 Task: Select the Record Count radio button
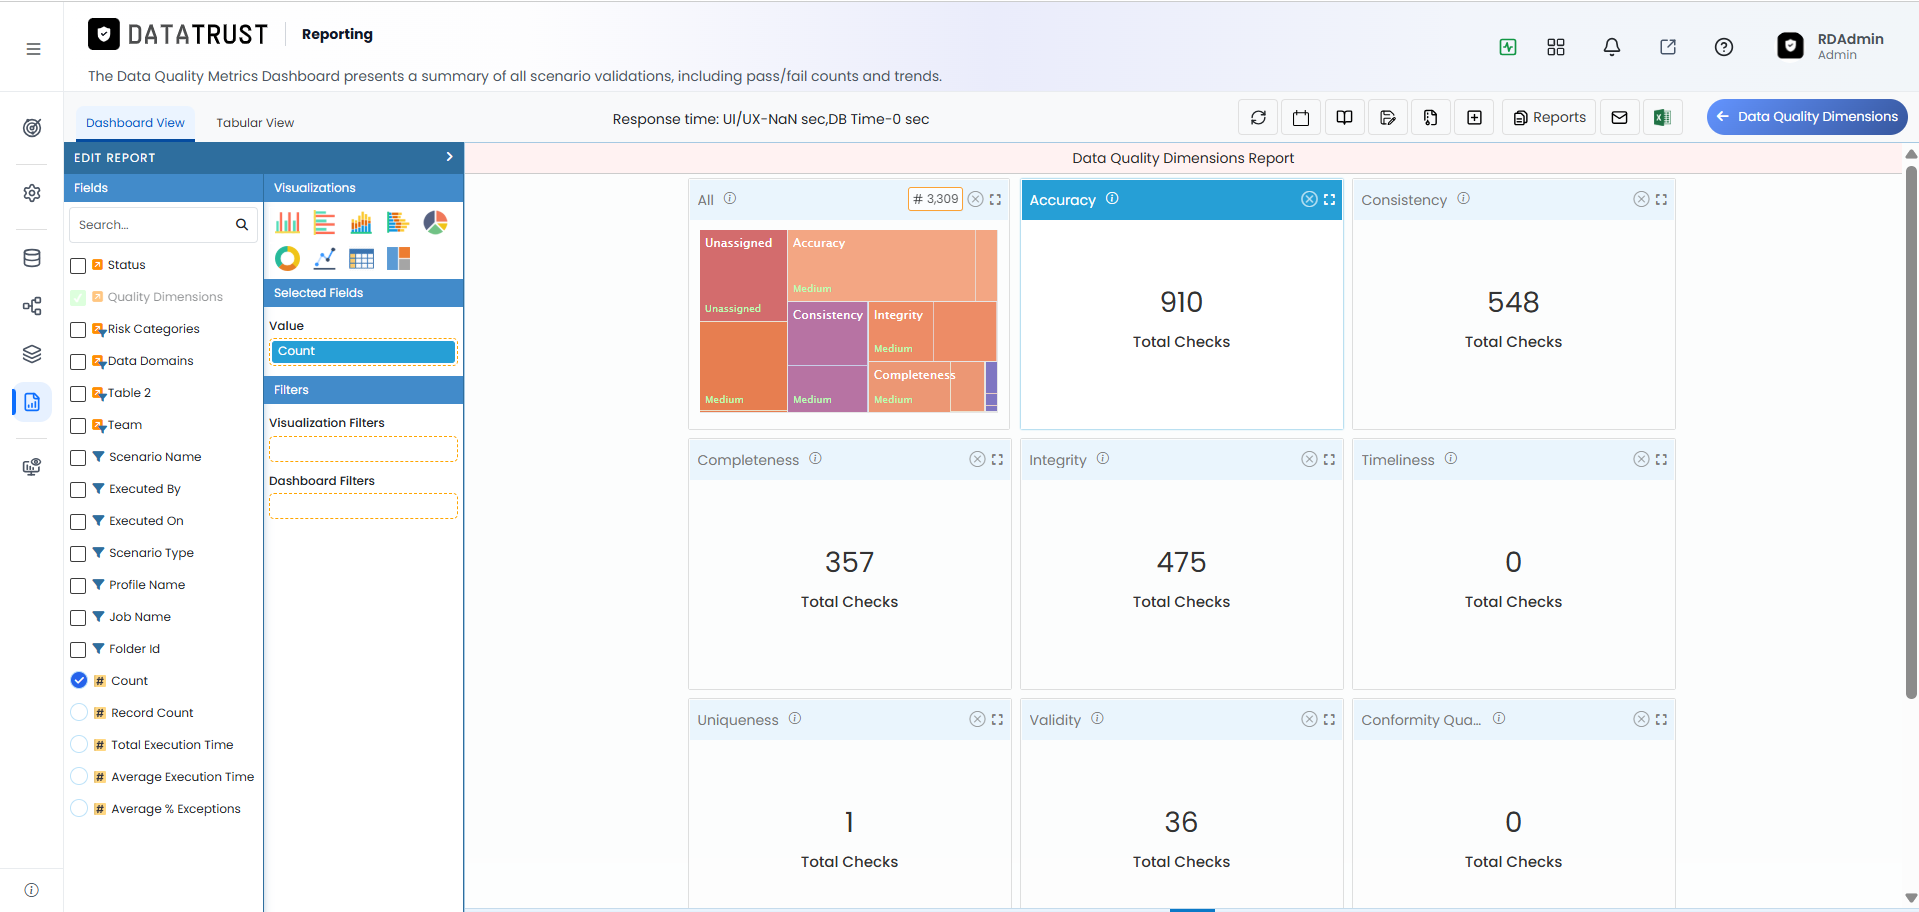[x=79, y=712]
